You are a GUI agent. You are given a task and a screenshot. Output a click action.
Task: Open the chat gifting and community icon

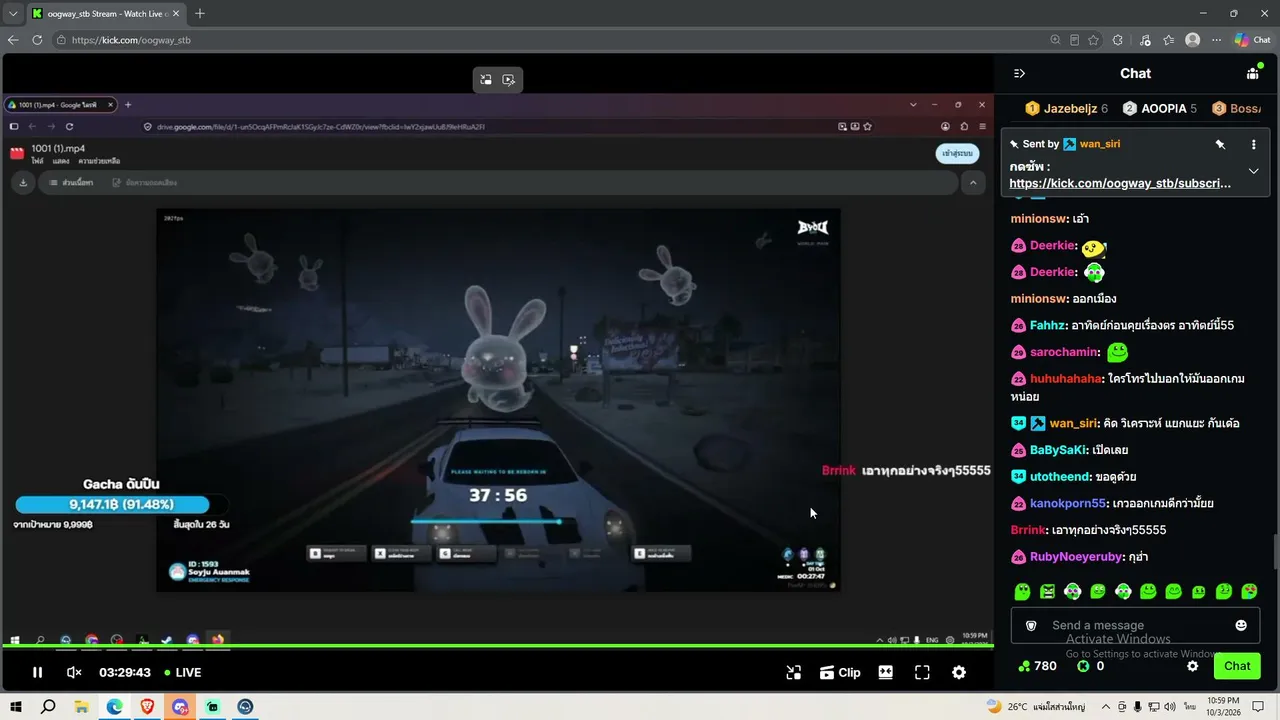click(x=1252, y=73)
